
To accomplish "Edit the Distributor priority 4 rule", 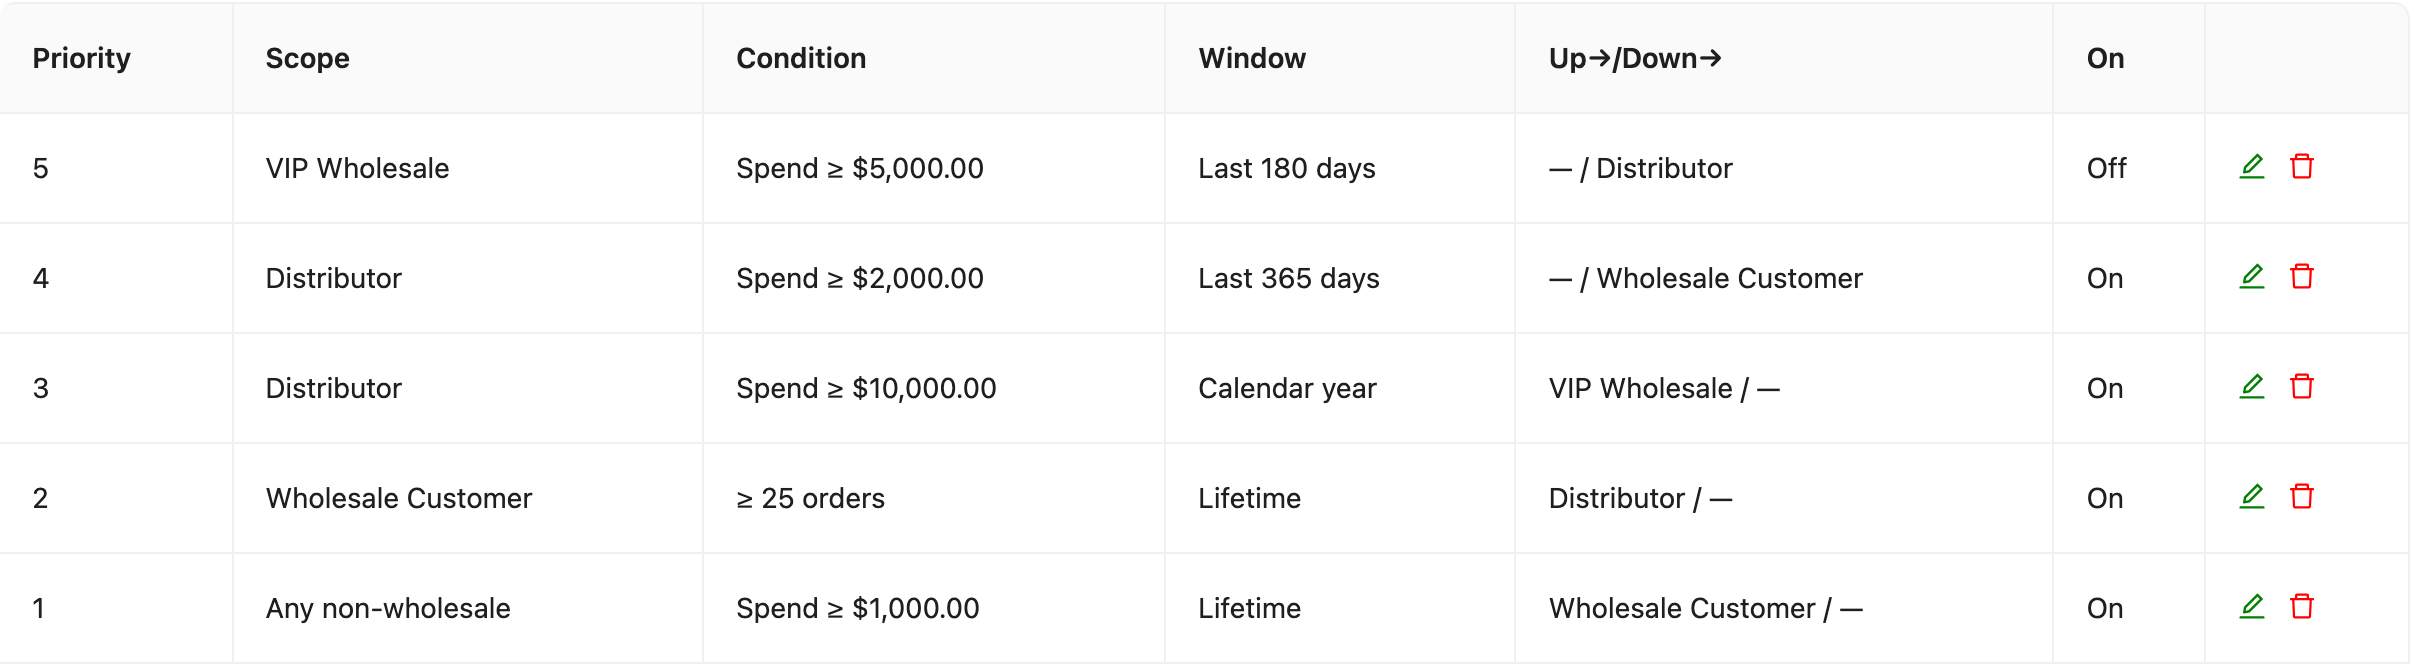I will [2252, 277].
